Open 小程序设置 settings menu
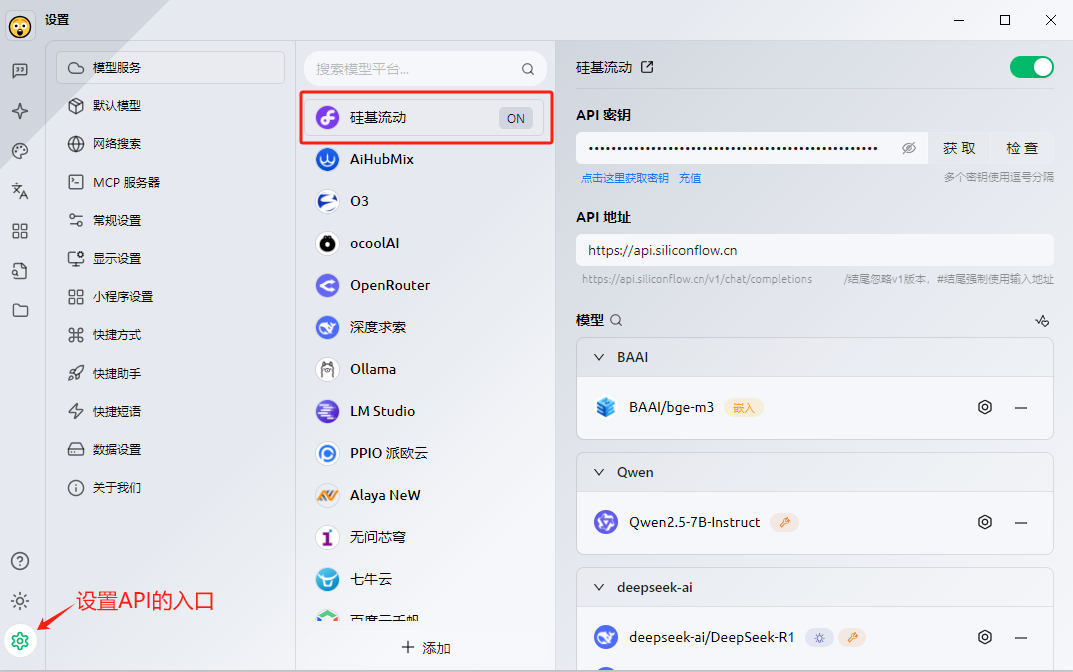This screenshot has height=672, width=1073. pos(170,296)
